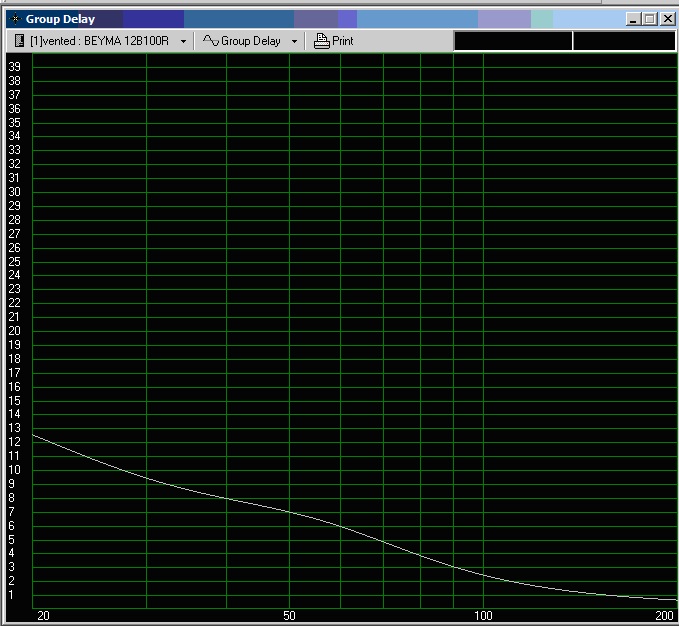Click the left black readout box
Image resolution: width=680 pixels, height=626 pixels.
[x=513, y=41]
